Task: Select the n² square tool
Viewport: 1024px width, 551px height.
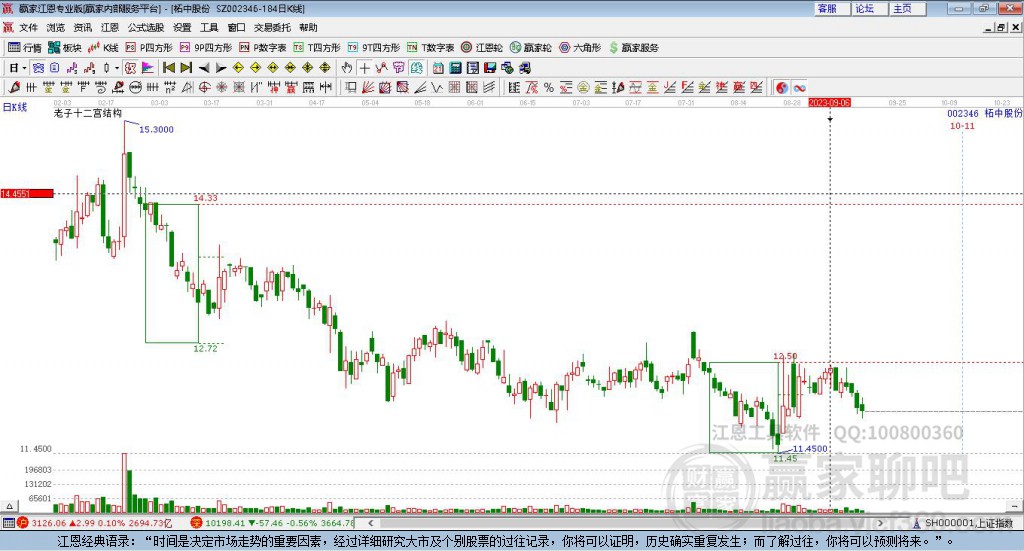Action: 170,87
